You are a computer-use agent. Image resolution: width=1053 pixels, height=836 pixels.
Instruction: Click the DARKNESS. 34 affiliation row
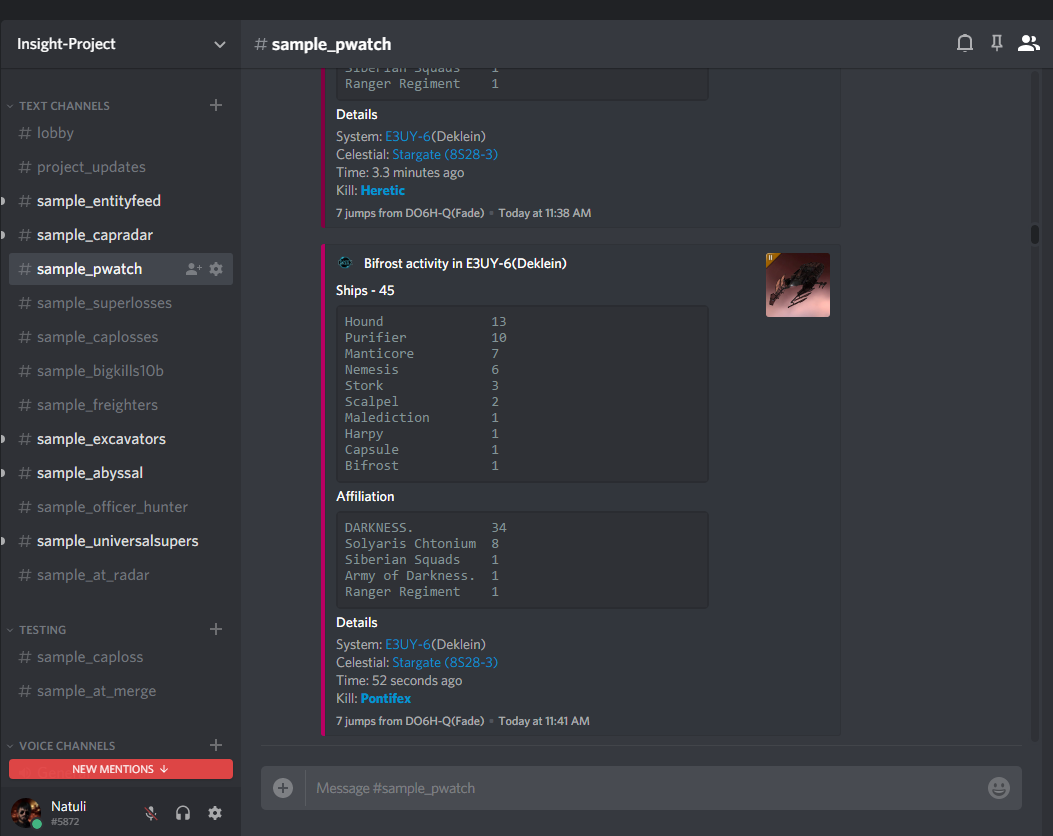pyautogui.click(x=425, y=528)
